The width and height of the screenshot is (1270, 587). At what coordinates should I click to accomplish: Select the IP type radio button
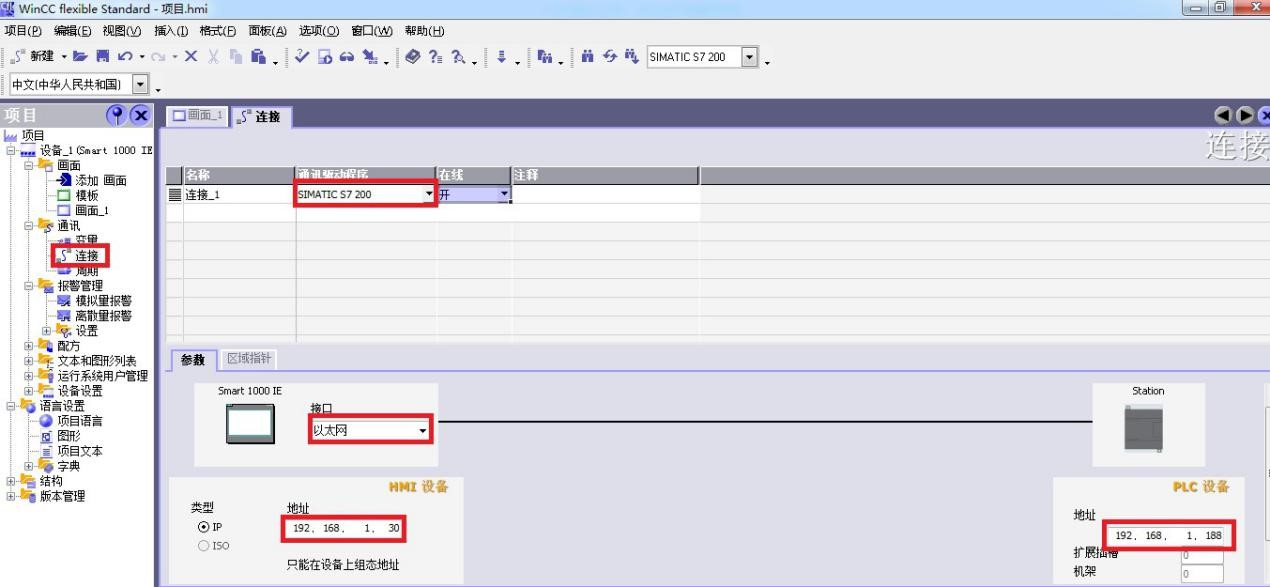[x=204, y=526]
